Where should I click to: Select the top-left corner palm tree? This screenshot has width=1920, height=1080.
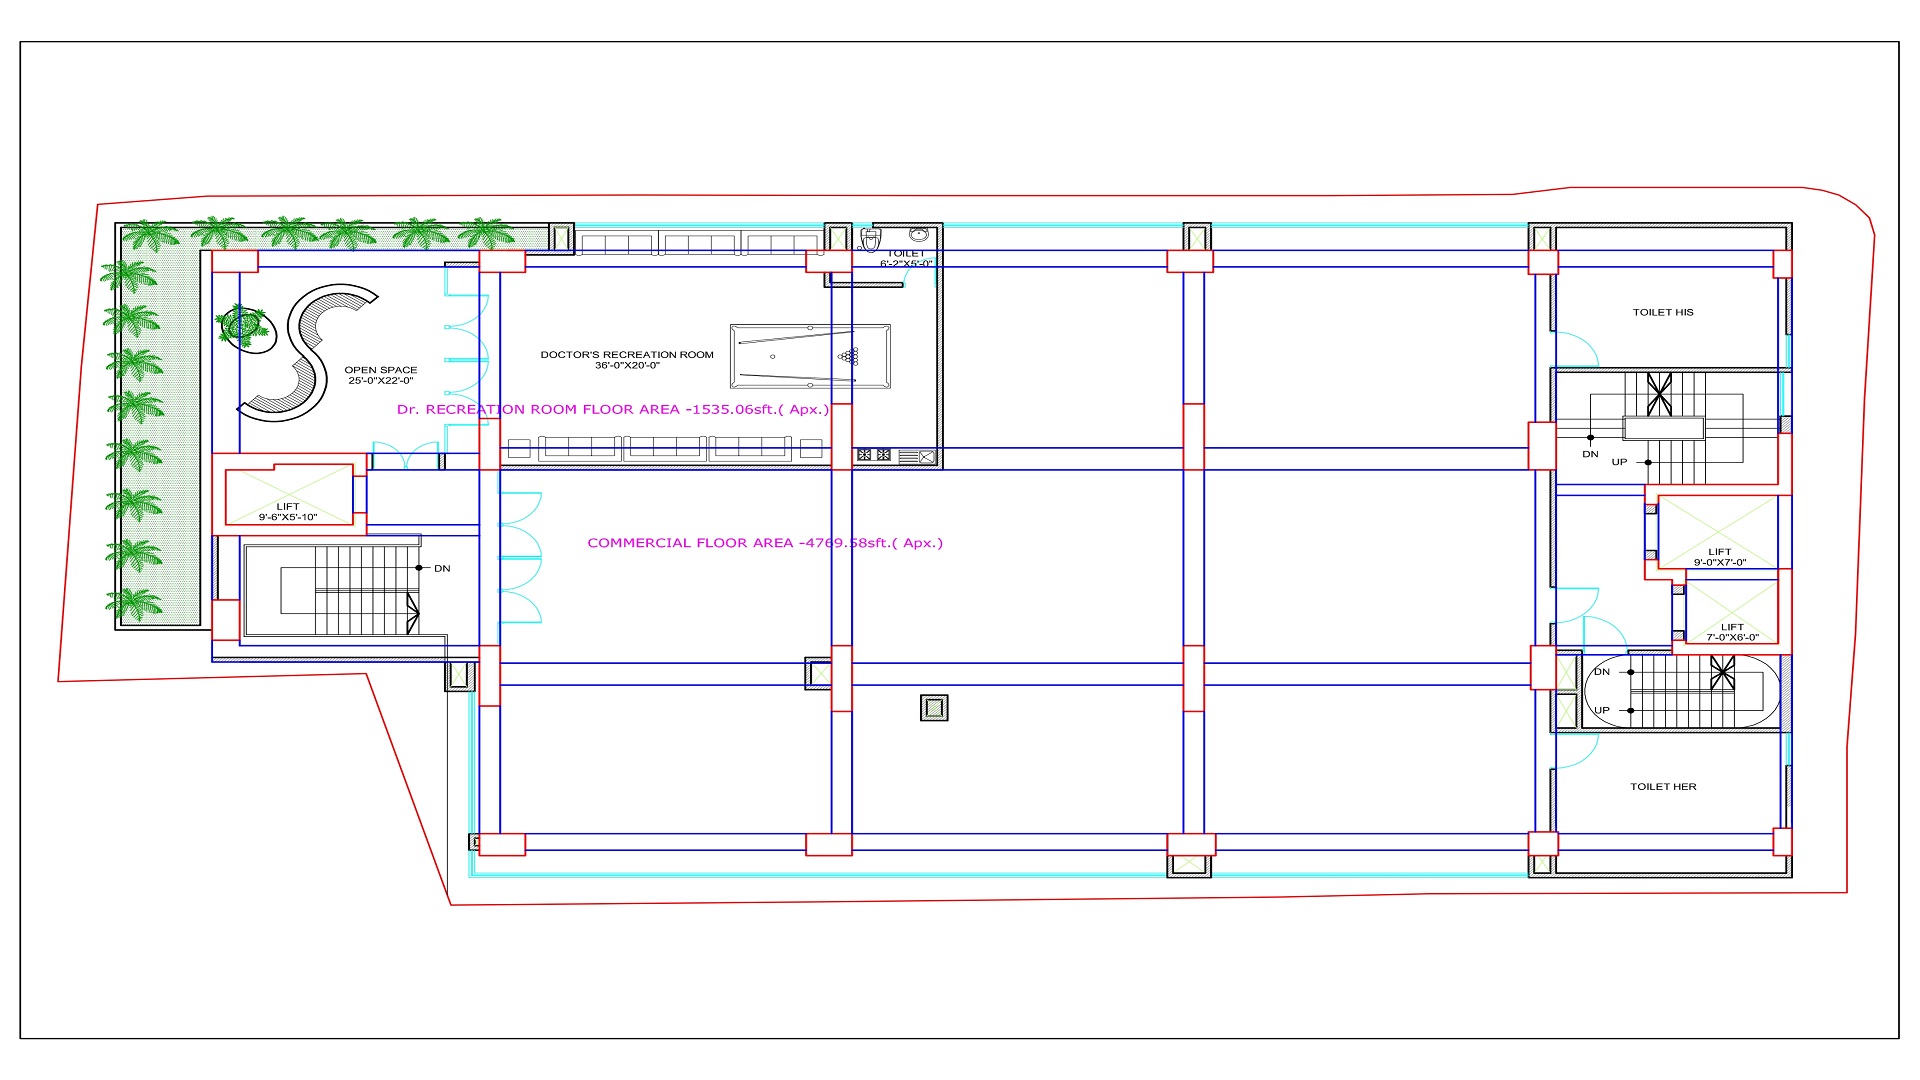pyautogui.click(x=149, y=236)
